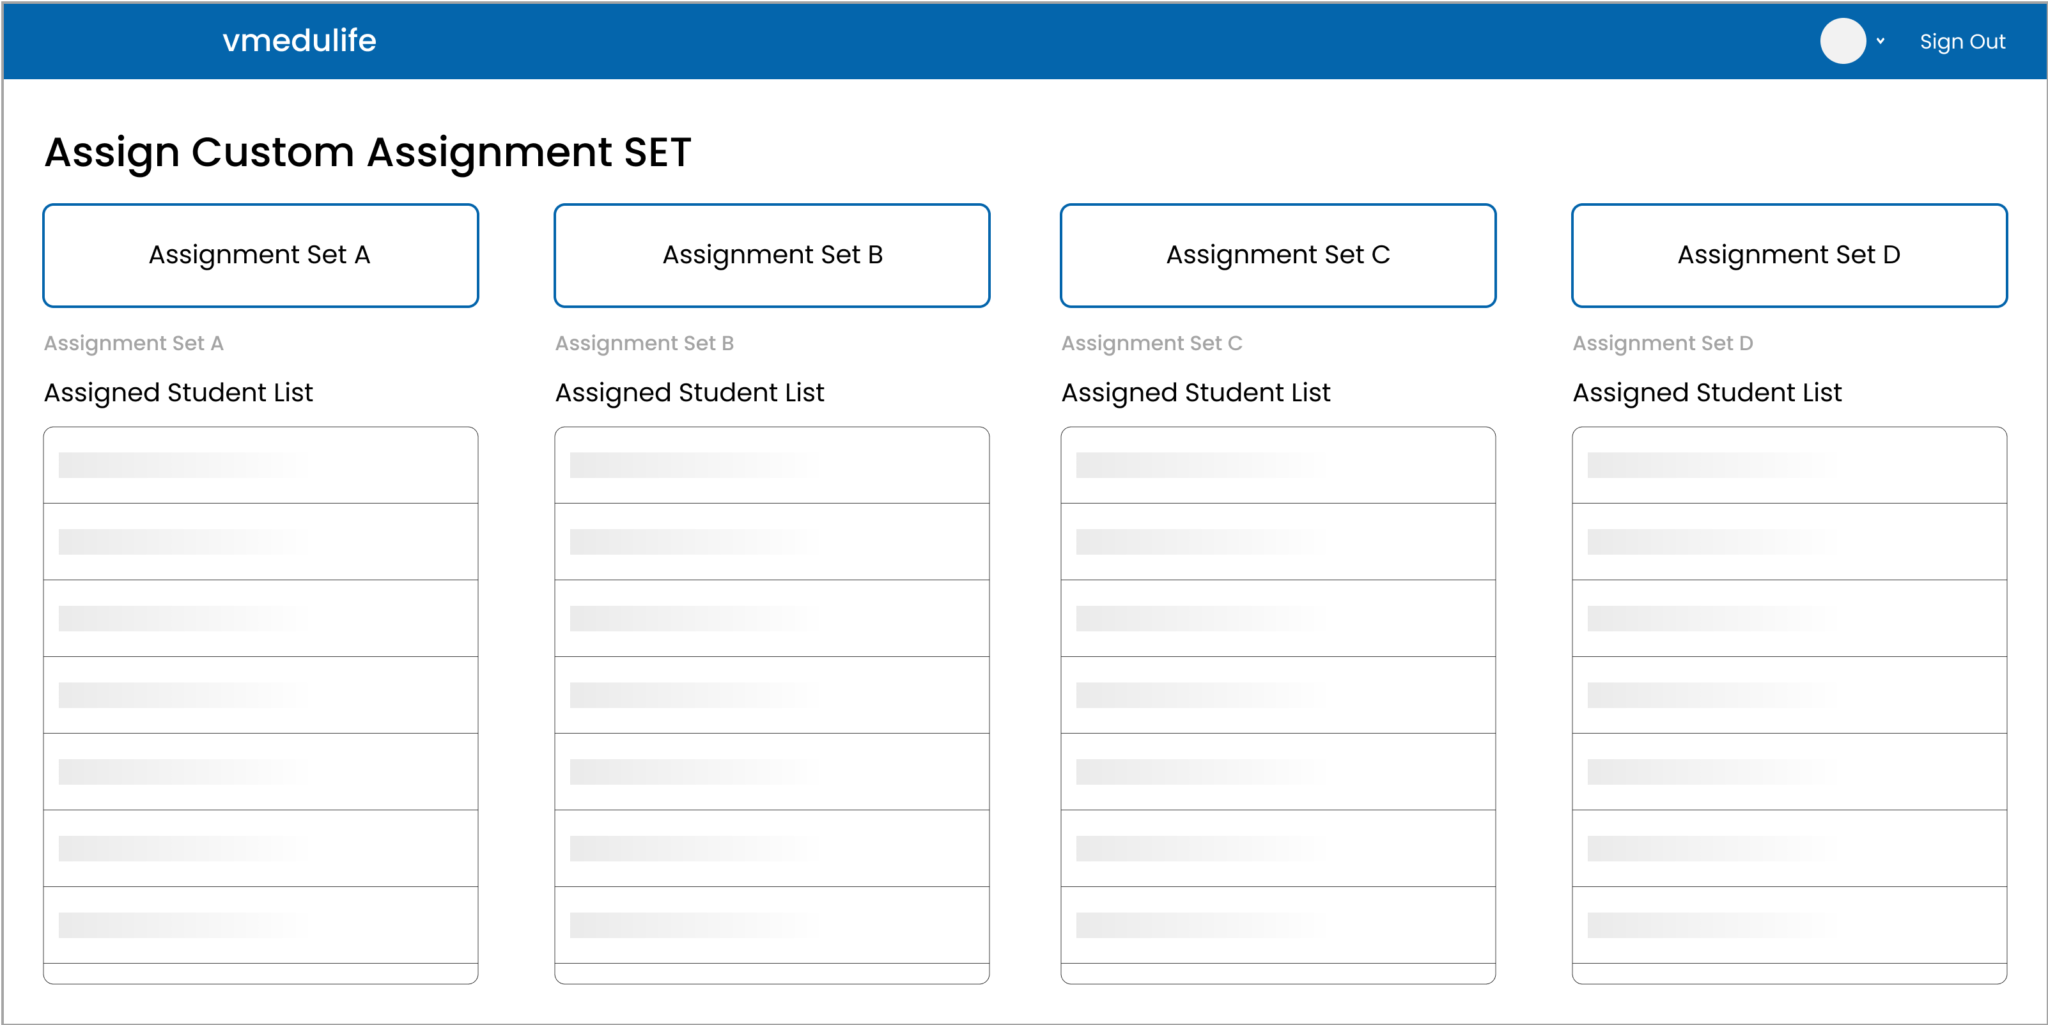Click first student row under Set A
Image resolution: width=2048 pixels, height=1025 pixels.
[261, 465]
